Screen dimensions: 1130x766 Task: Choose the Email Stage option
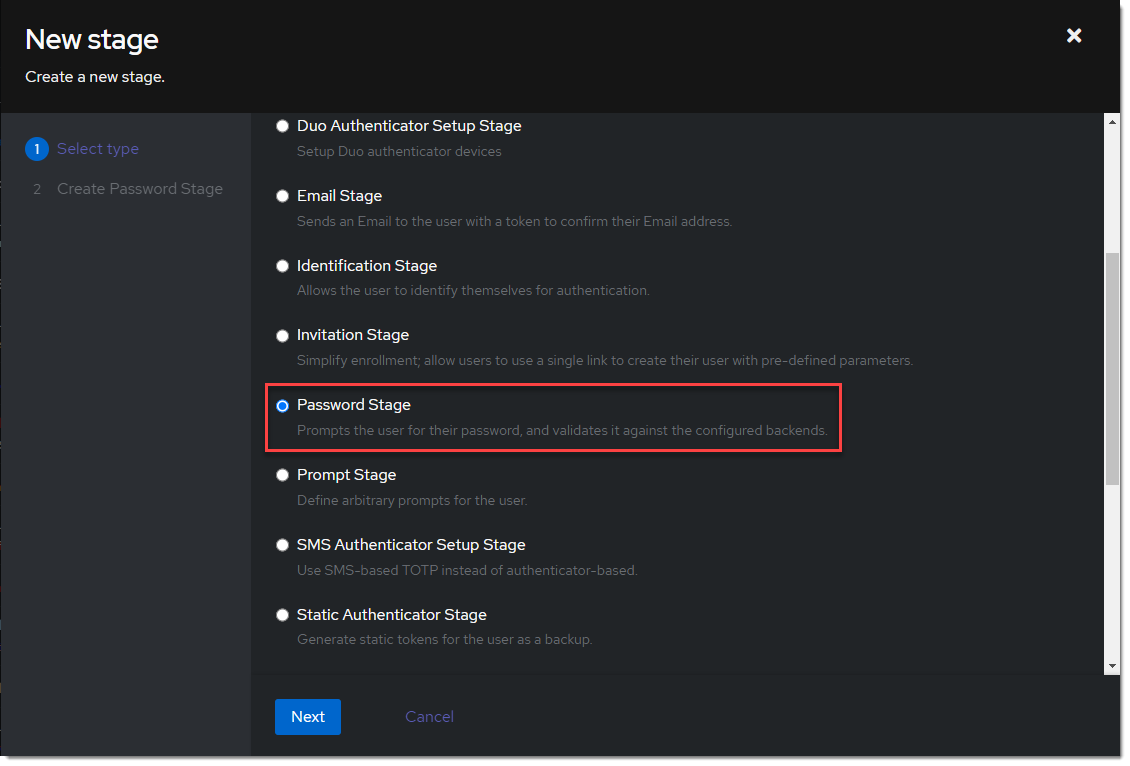tap(283, 196)
